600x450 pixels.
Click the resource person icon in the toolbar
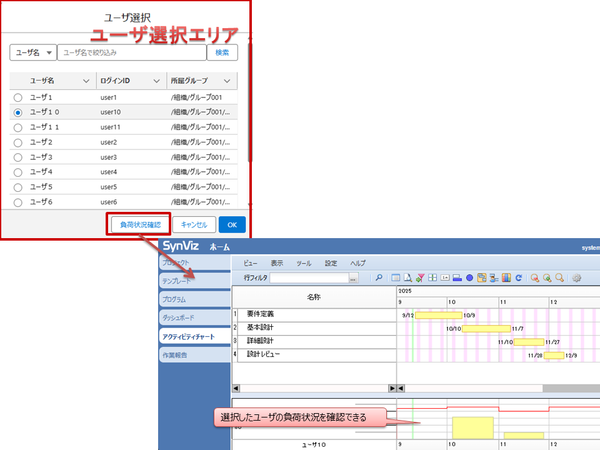pyautogui.click(x=494, y=278)
